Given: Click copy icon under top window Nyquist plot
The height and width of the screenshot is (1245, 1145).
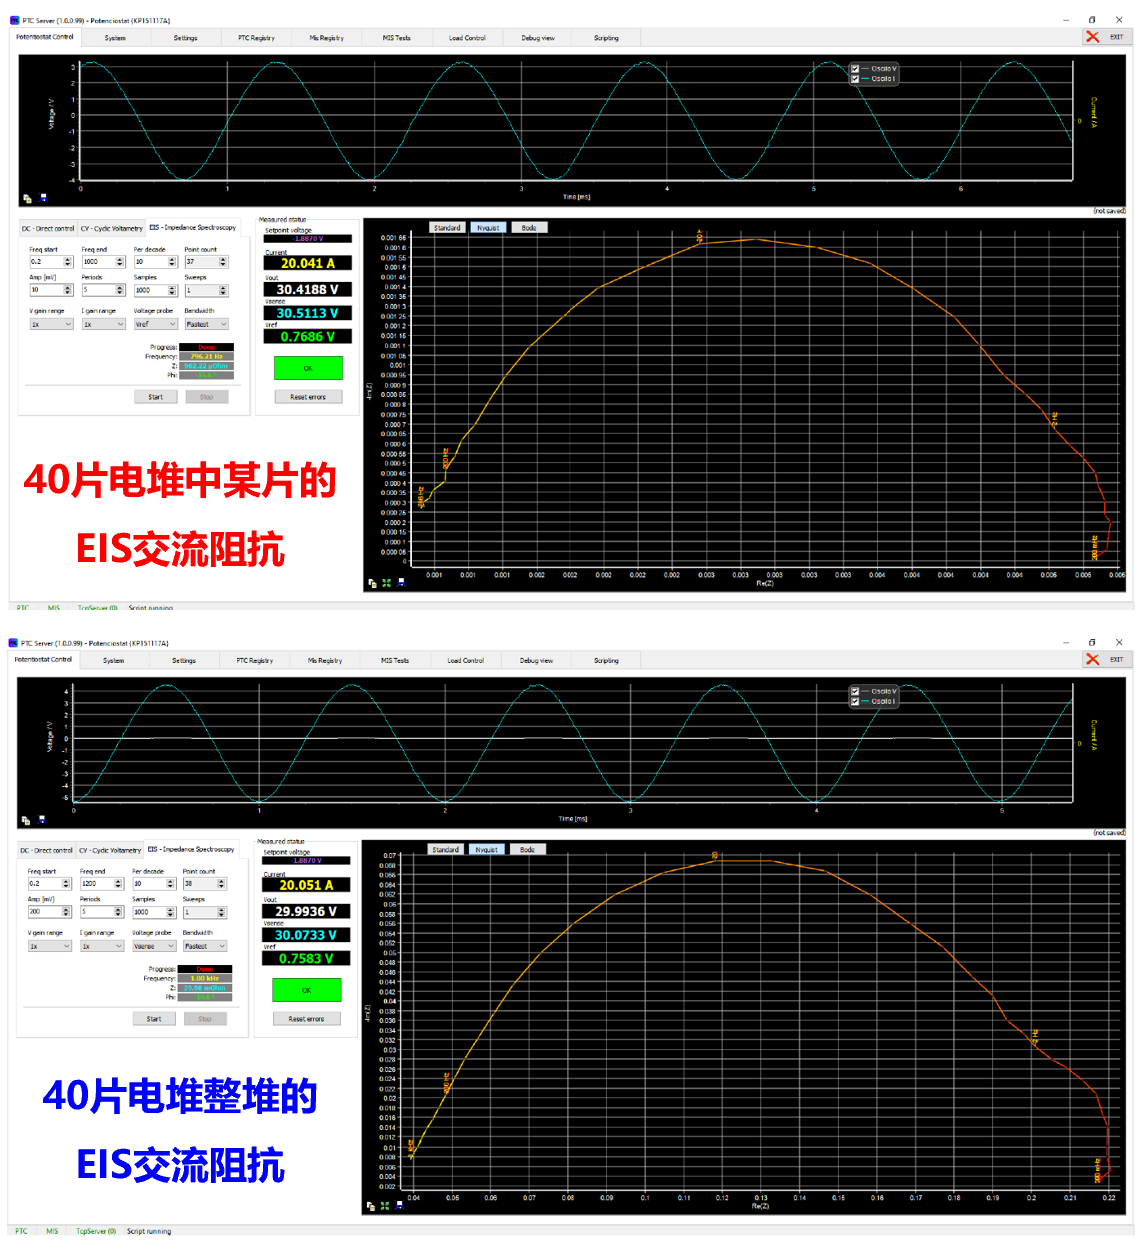Looking at the screenshot, I should tap(373, 582).
